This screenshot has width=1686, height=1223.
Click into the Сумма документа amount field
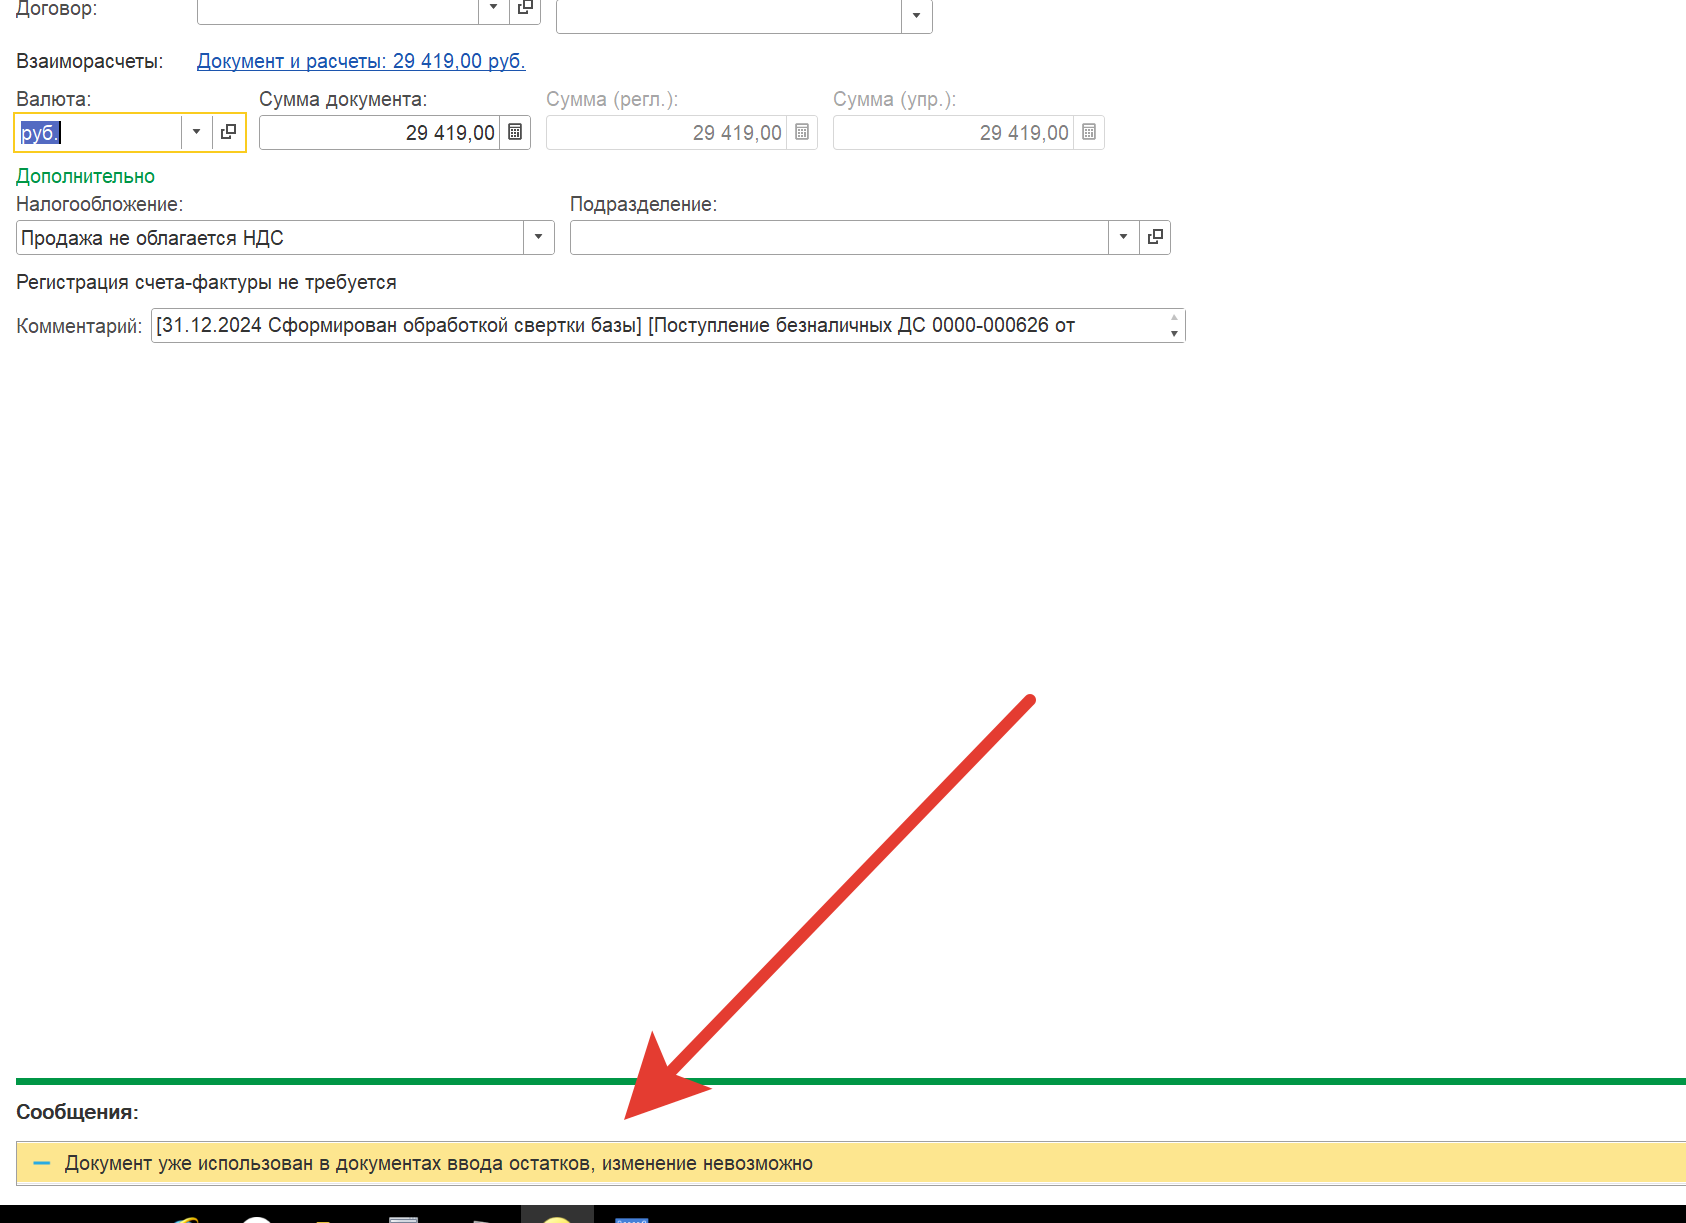click(x=380, y=133)
